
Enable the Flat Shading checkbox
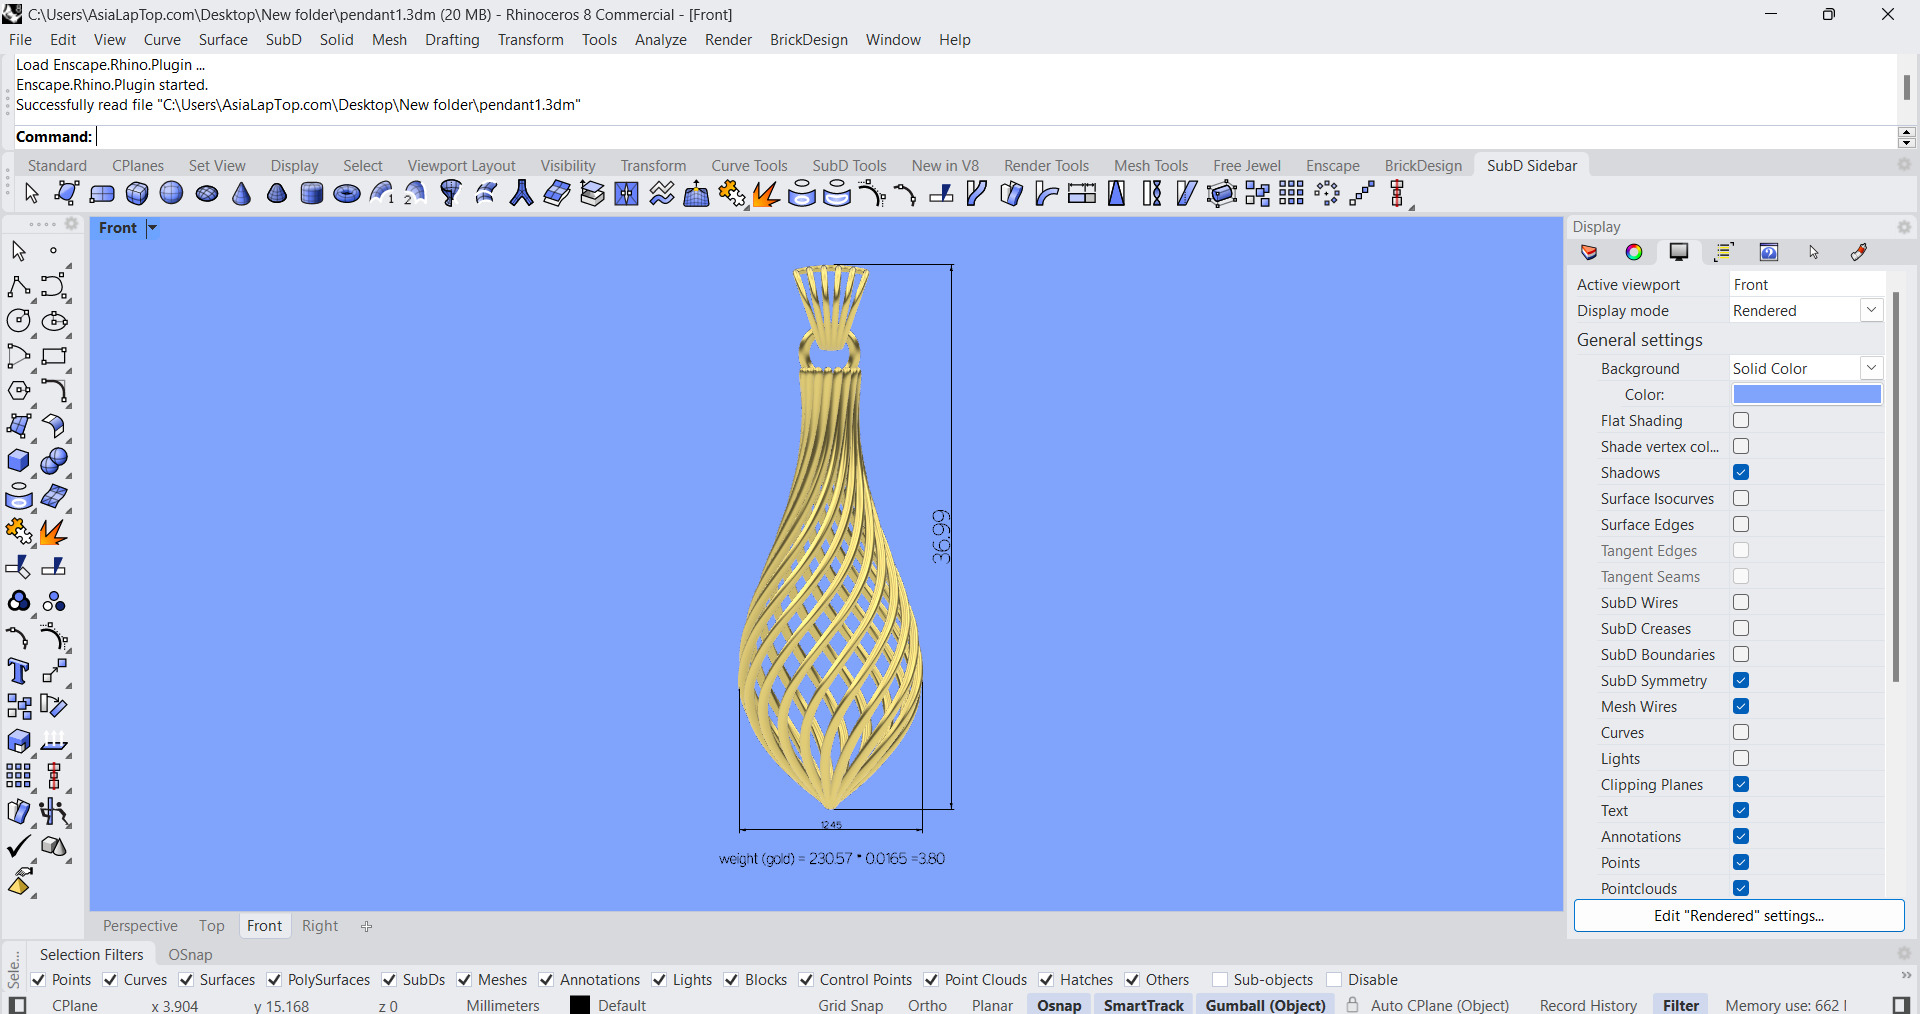[x=1741, y=420]
